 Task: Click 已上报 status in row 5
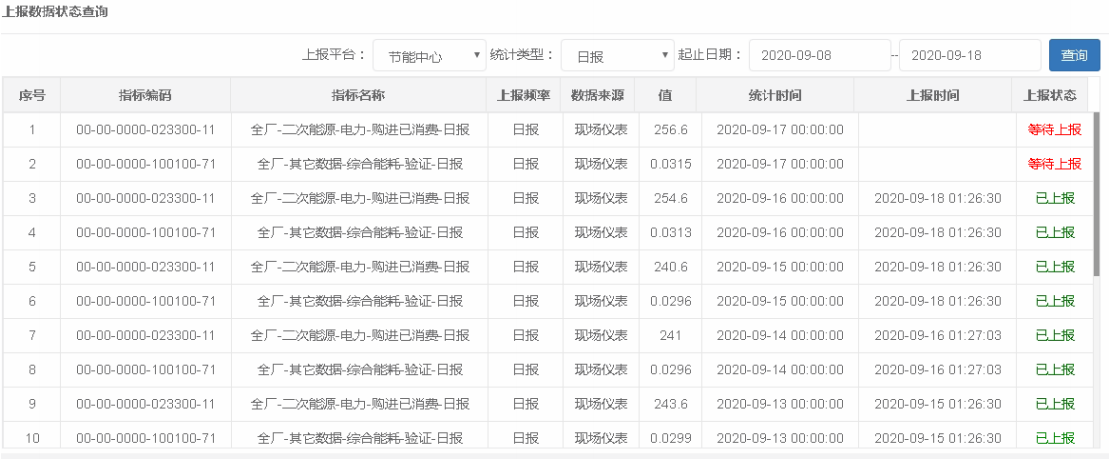tap(1055, 267)
